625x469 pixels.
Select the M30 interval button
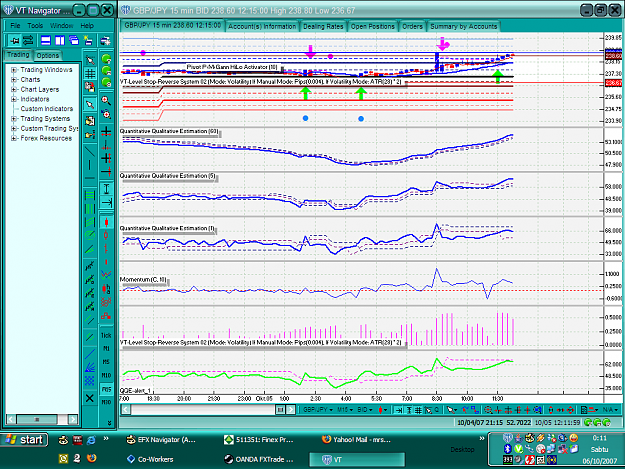tap(106, 402)
